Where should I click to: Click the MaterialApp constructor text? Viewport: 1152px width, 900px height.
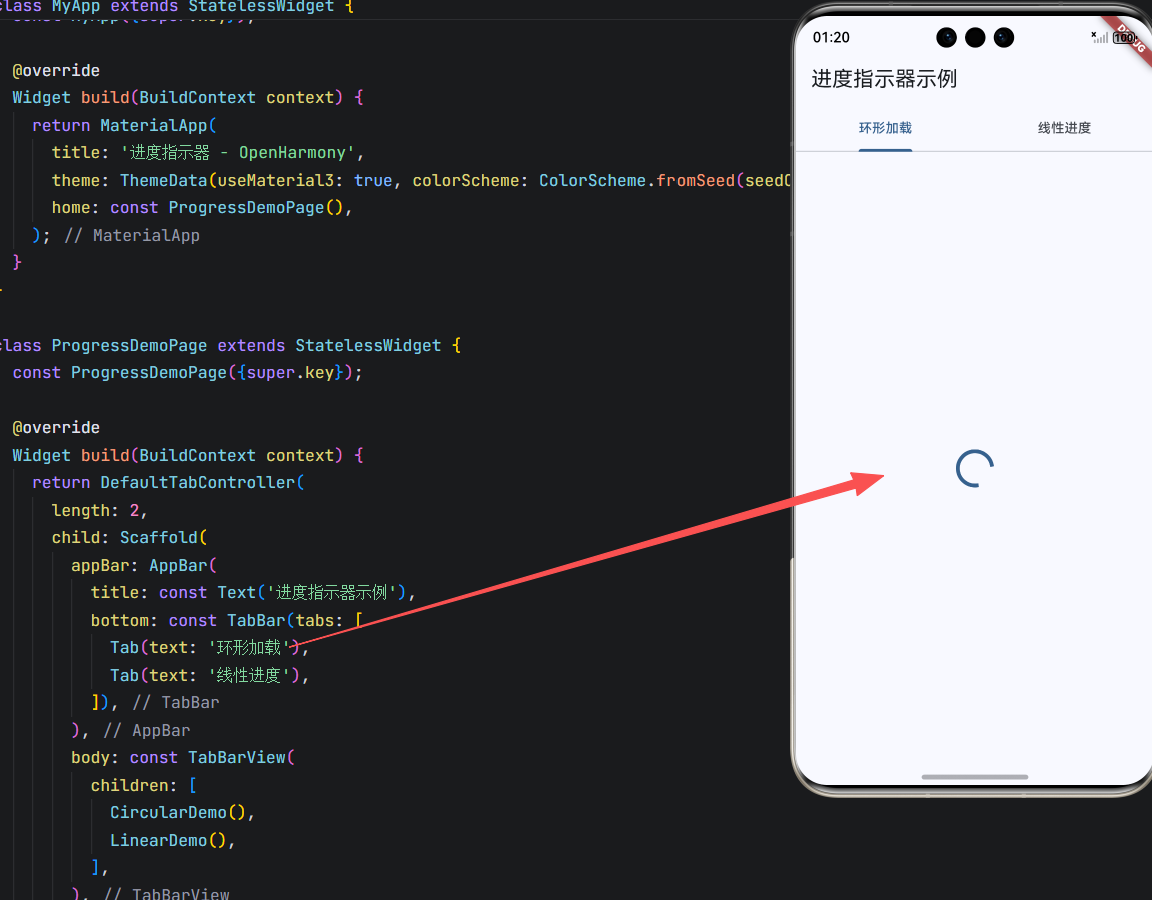(x=154, y=126)
